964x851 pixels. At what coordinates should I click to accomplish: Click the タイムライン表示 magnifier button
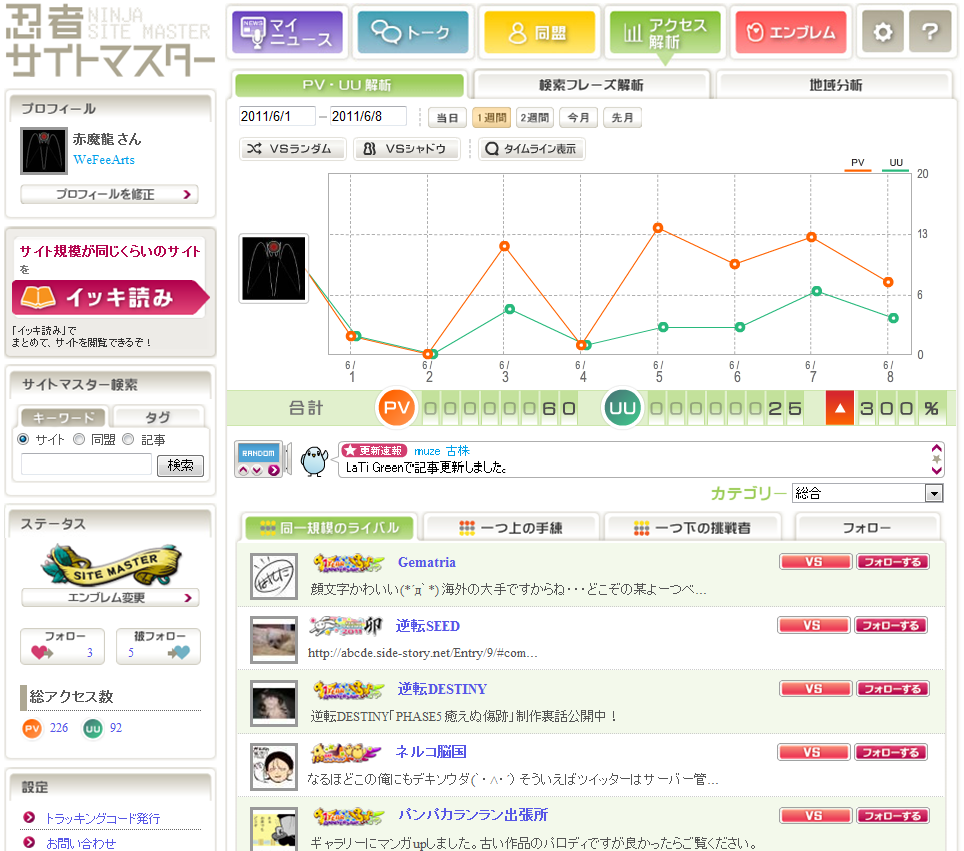point(531,149)
